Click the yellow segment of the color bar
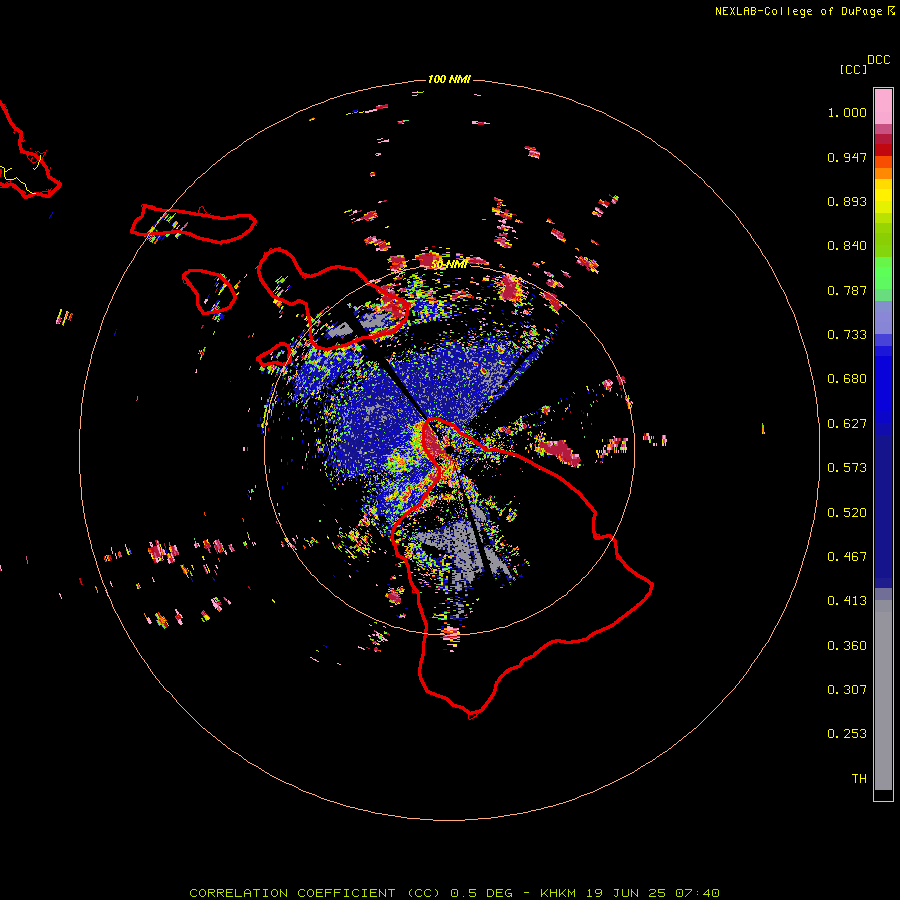 (883, 197)
